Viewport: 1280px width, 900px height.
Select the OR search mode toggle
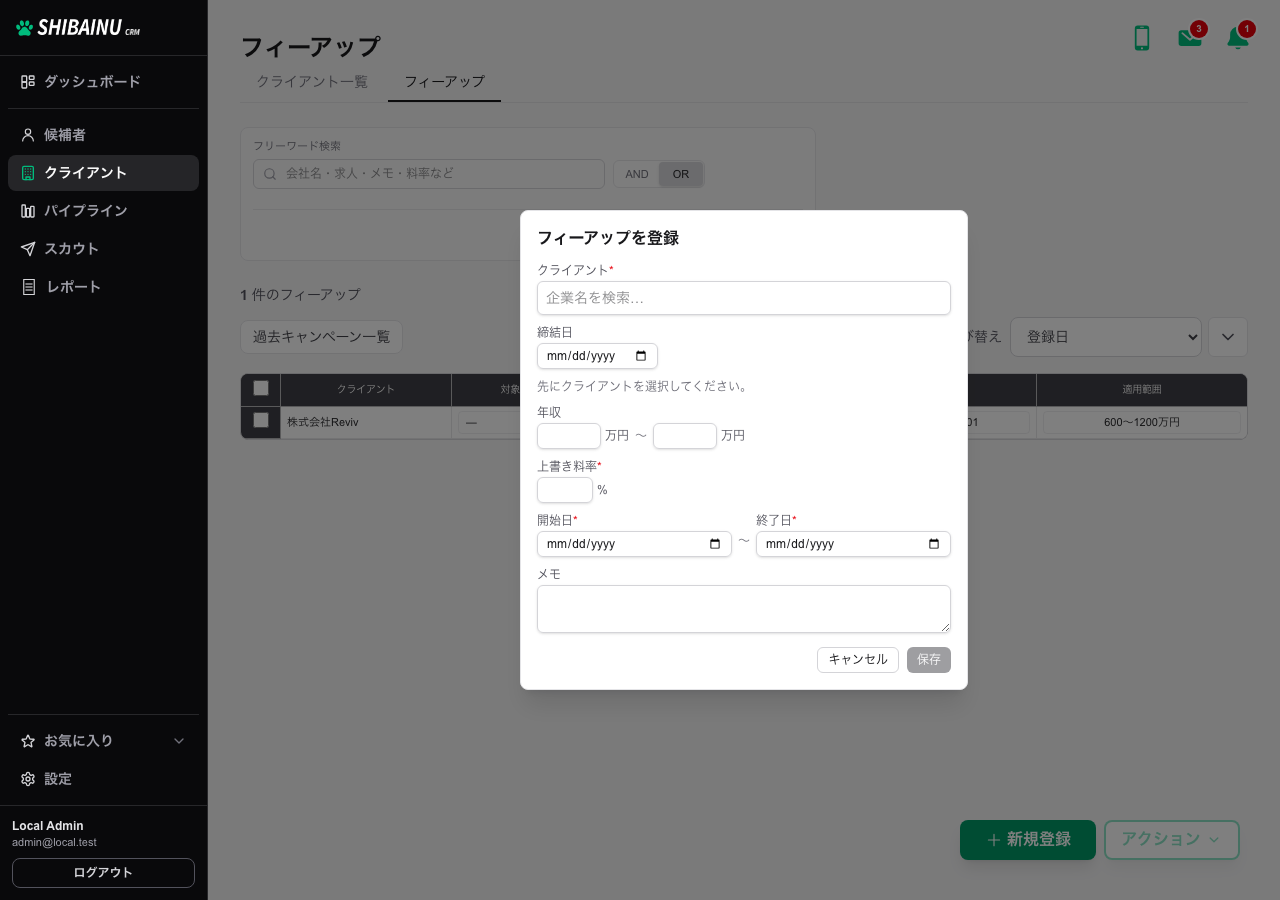coord(681,174)
